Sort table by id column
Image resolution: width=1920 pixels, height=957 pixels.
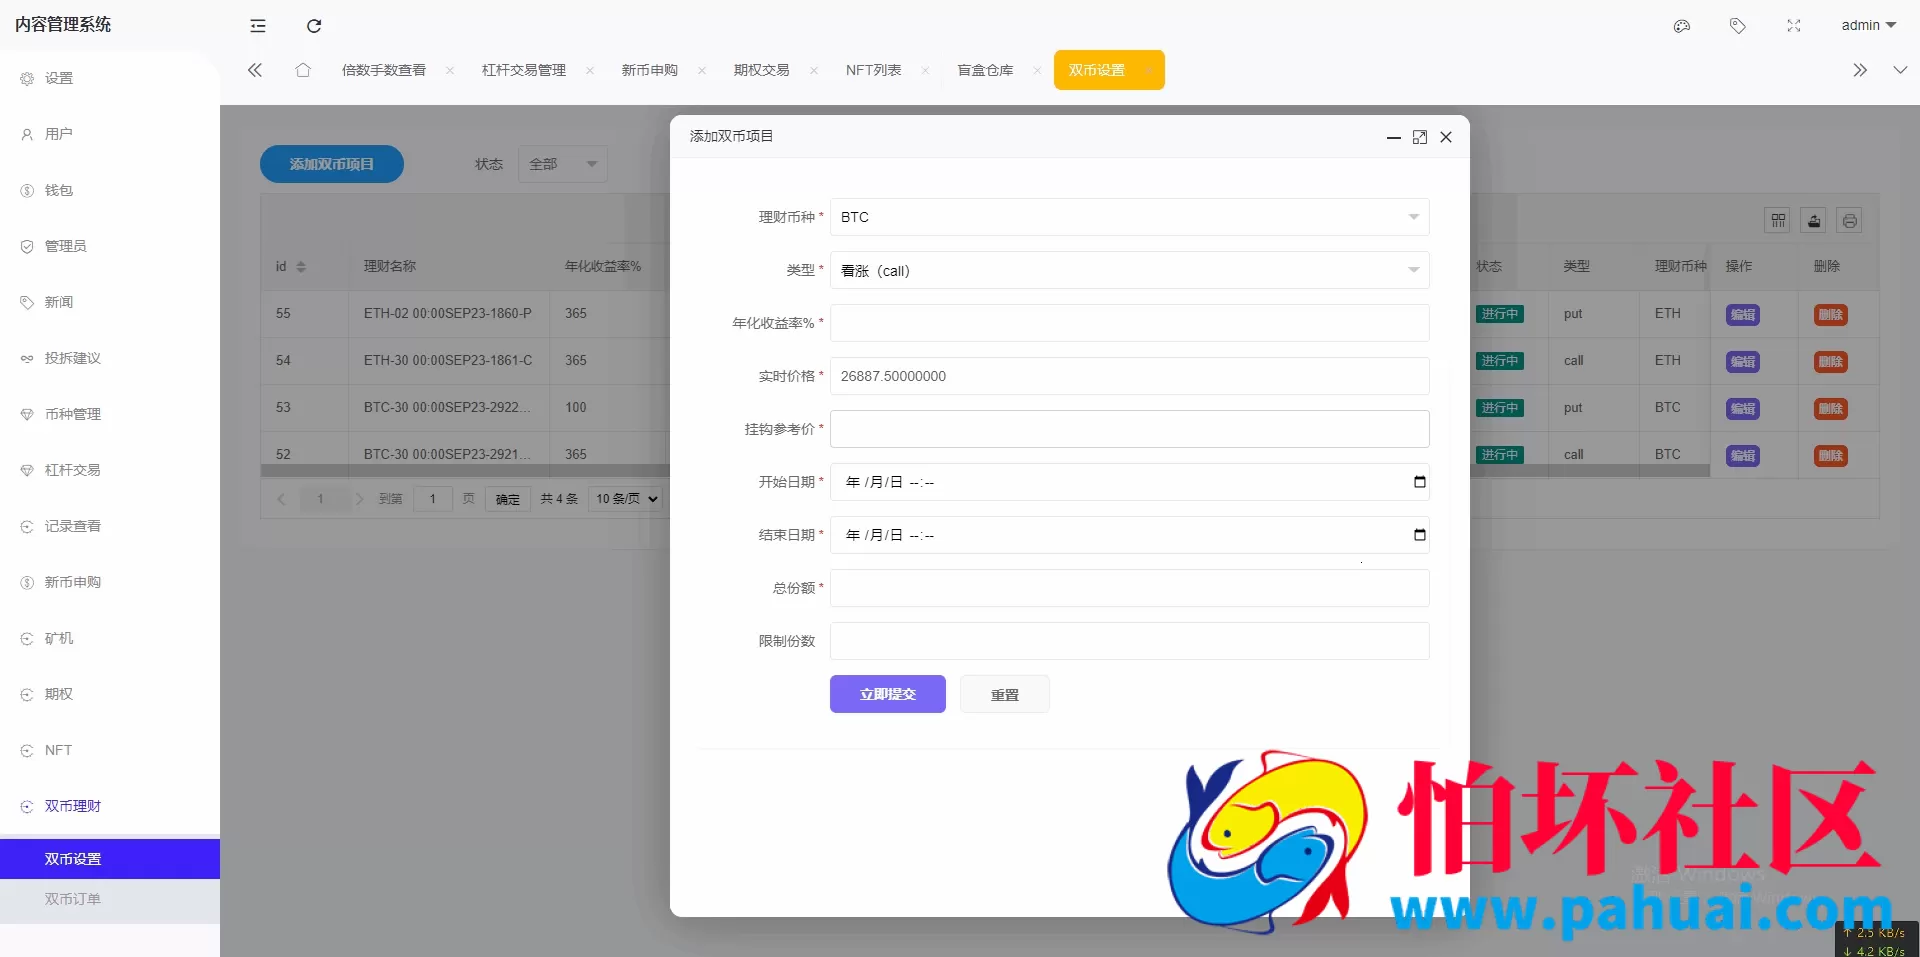pos(301,267)
